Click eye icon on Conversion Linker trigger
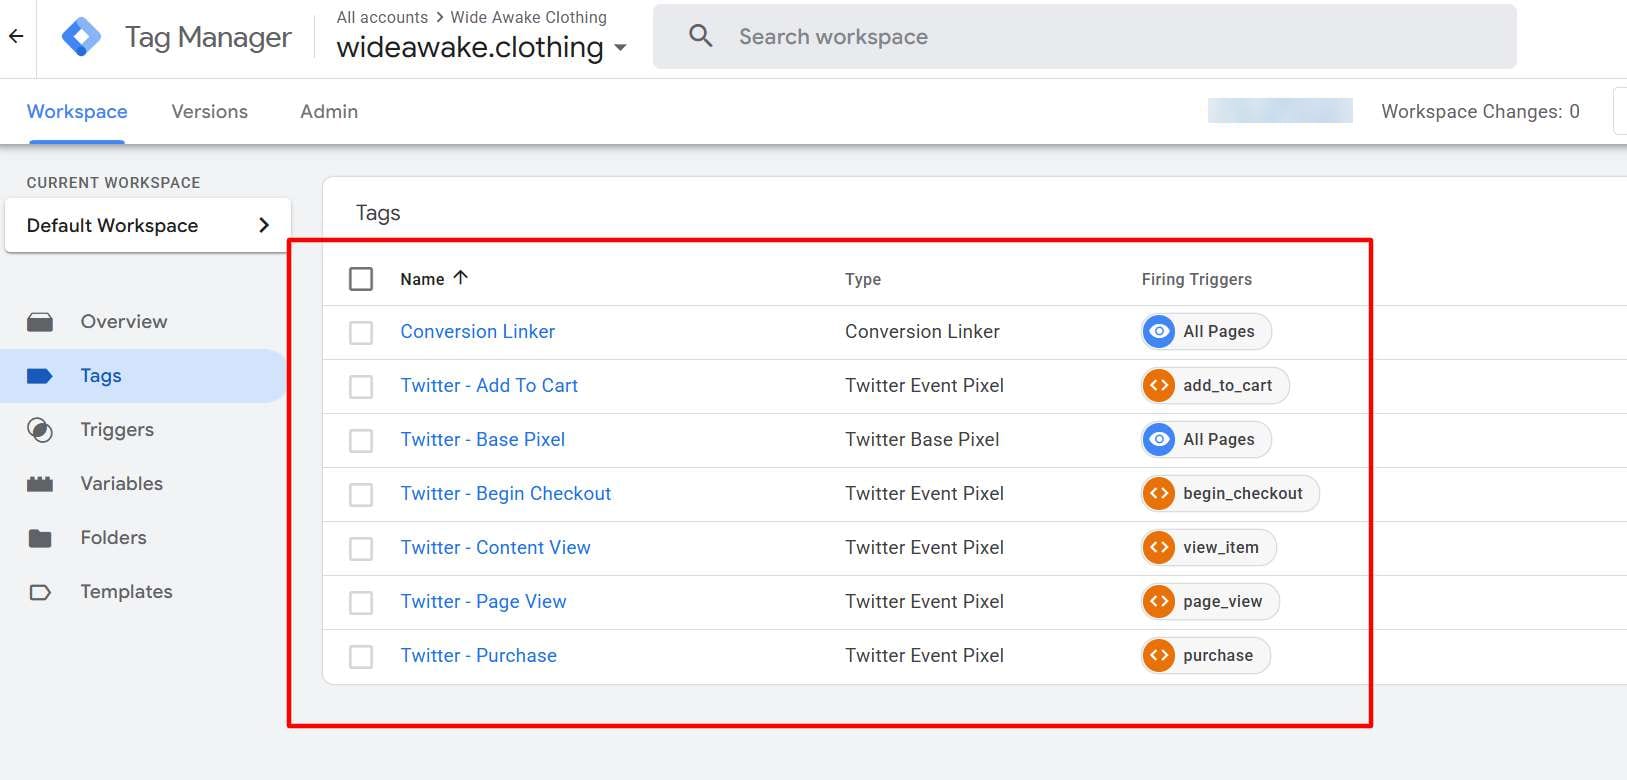The height and width of the screenshot is (780, 1627). point(1159,331)
